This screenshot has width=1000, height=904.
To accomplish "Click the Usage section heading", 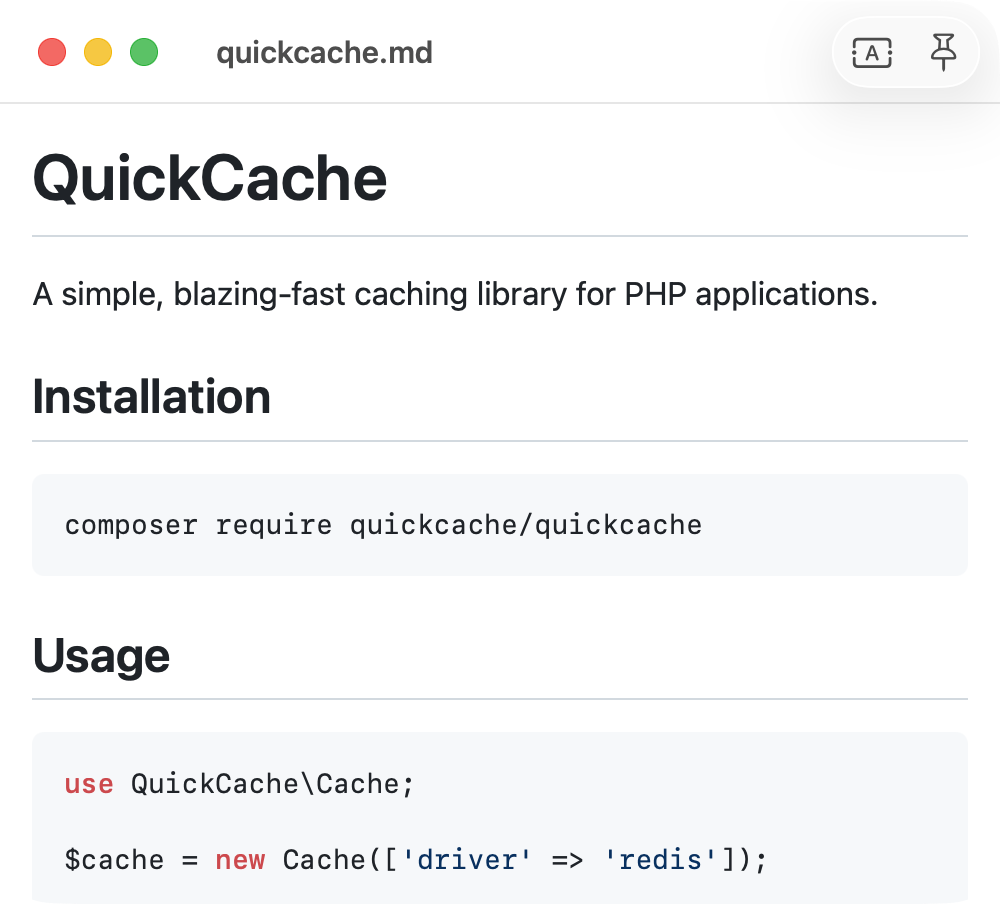I will 101,656.
